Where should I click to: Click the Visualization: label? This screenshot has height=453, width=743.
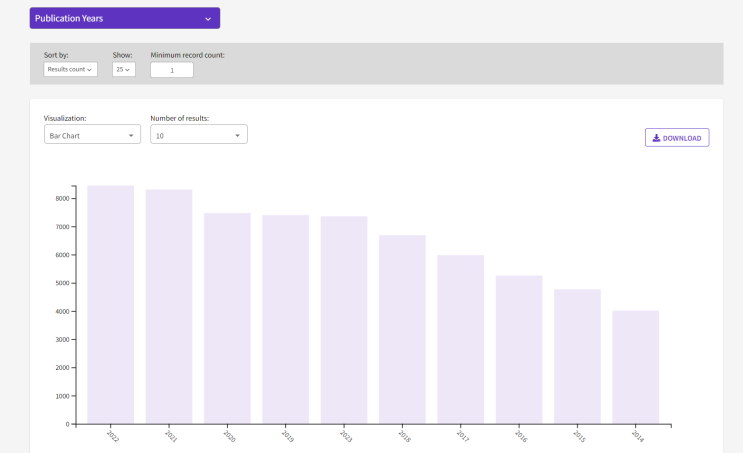(x=65, y=118)
